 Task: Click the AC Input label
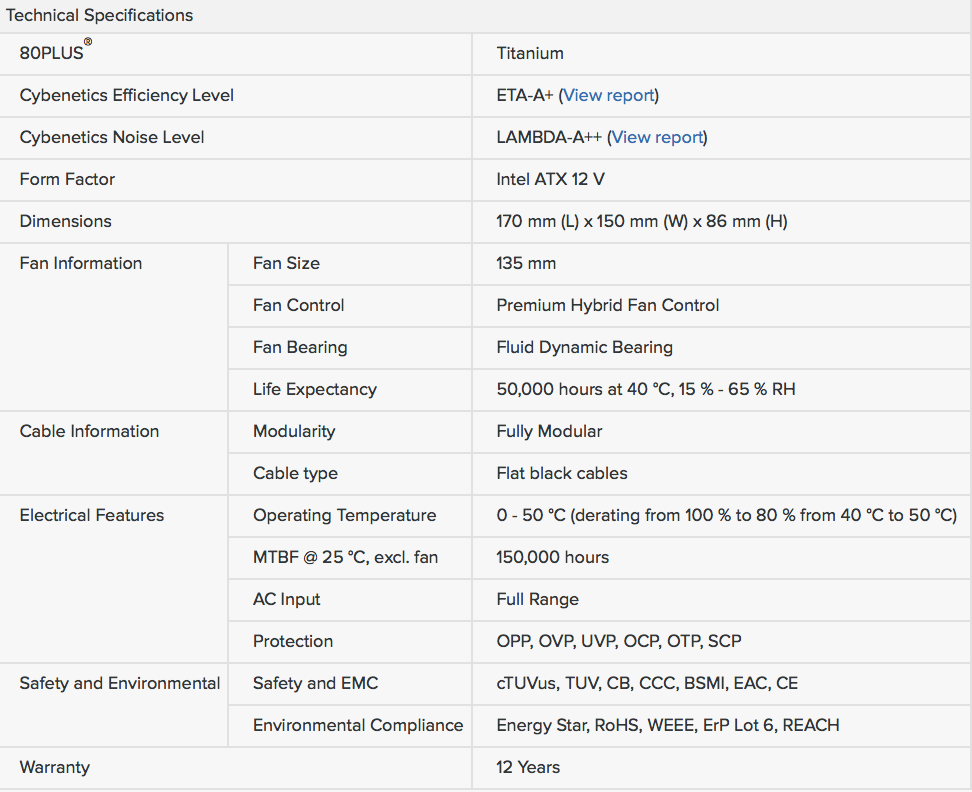(286, 600)
